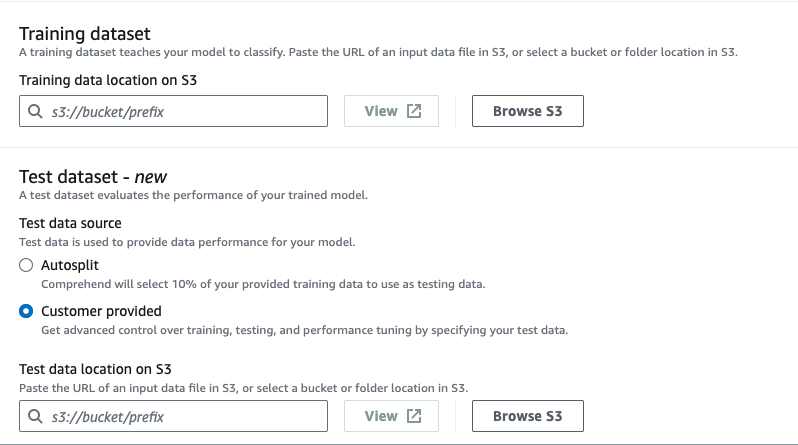Select the Customer provided radio button
The height and width of the screenshot is (445, 798).
pos(27,311)
